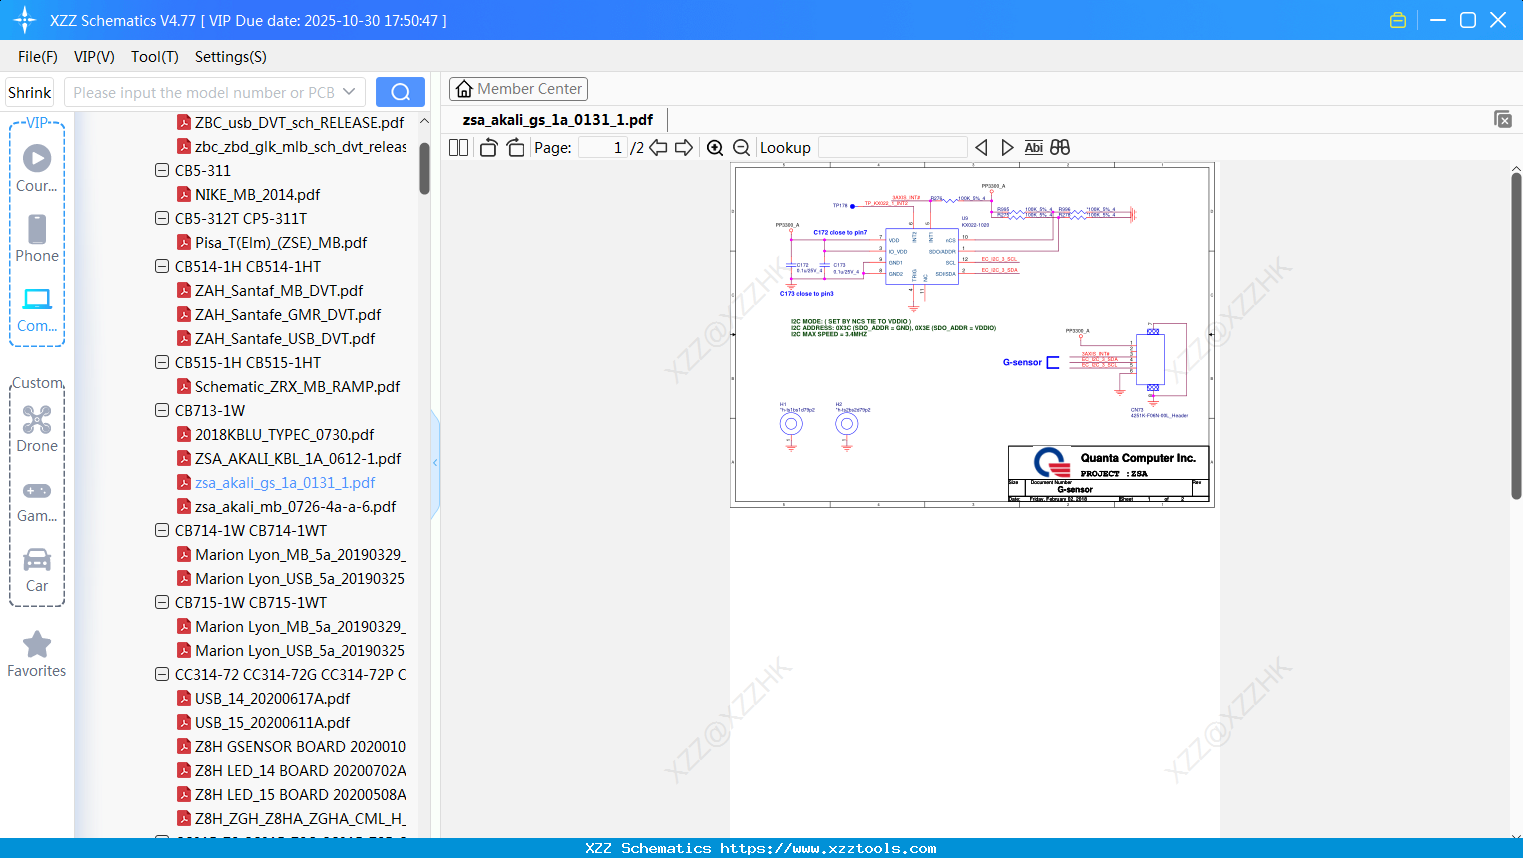The image size is (1523, 858).
Task: Click the yellow VIP briefcase icon in title bar
Action: [x=1398, y=20]
